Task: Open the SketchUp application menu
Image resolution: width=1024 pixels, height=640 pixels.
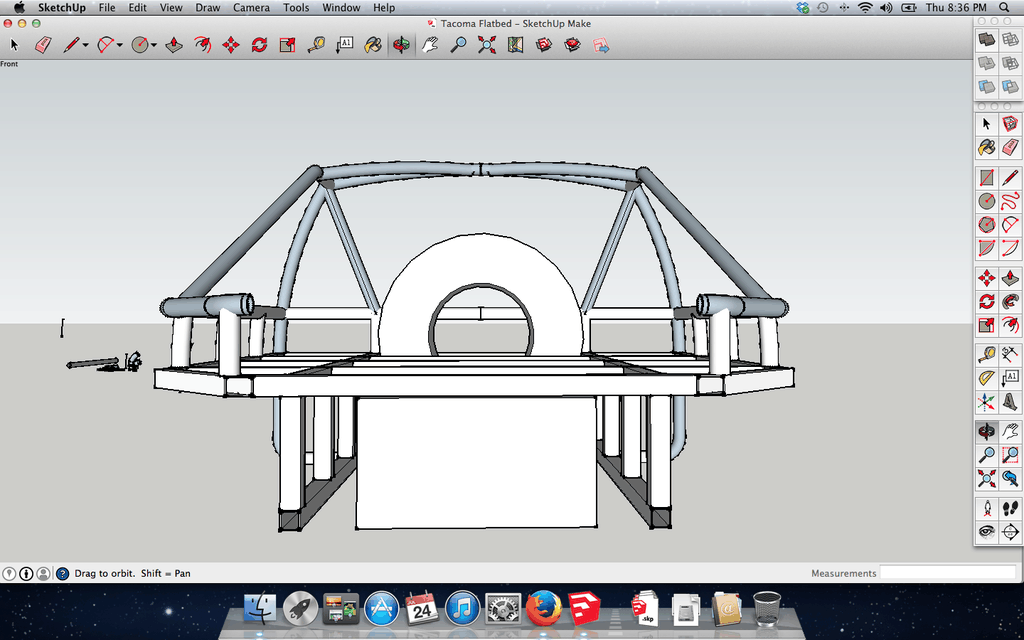Action: pyautogui.click(x=61, y=8)
